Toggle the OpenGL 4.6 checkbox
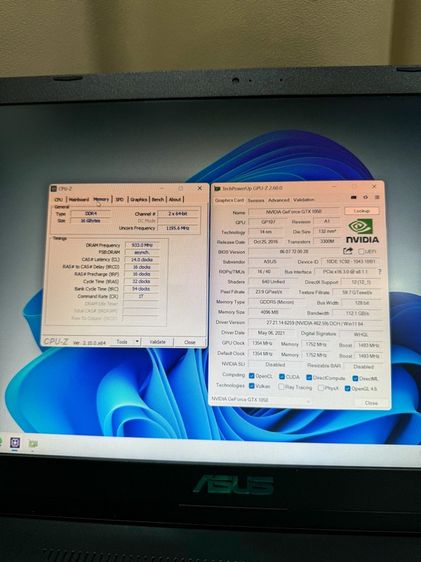 click(347, 389)
